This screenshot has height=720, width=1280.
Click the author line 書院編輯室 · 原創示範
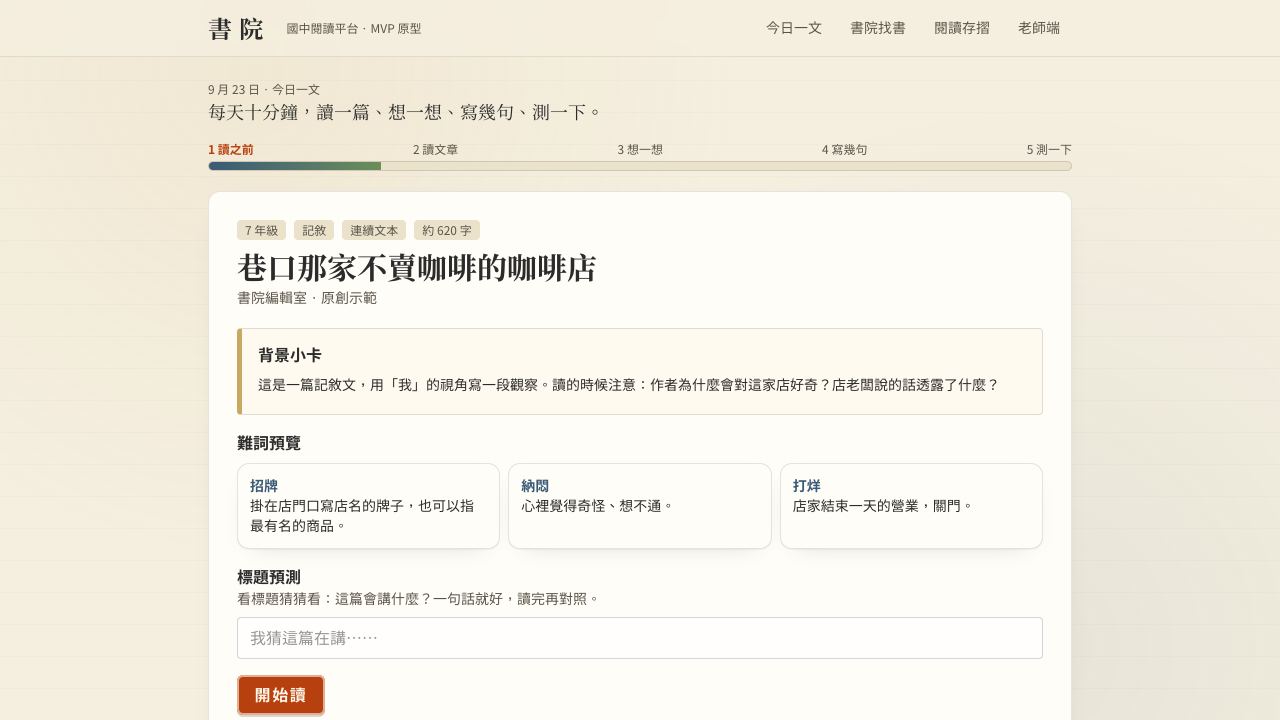pos(307,298)
